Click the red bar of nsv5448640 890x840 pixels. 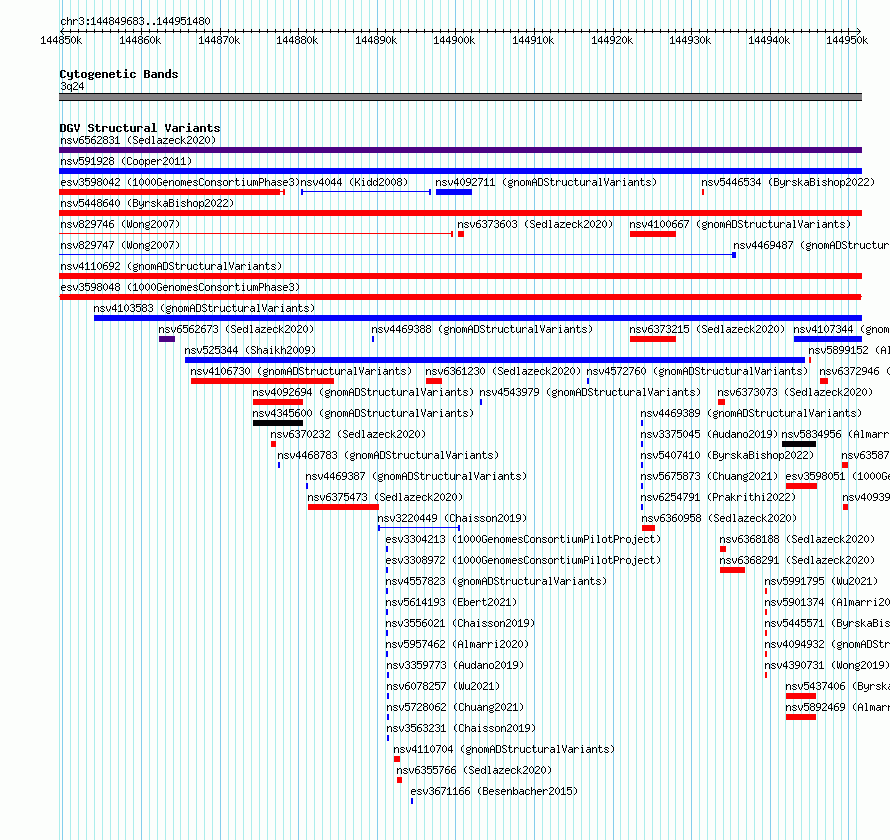coord(460,213)
